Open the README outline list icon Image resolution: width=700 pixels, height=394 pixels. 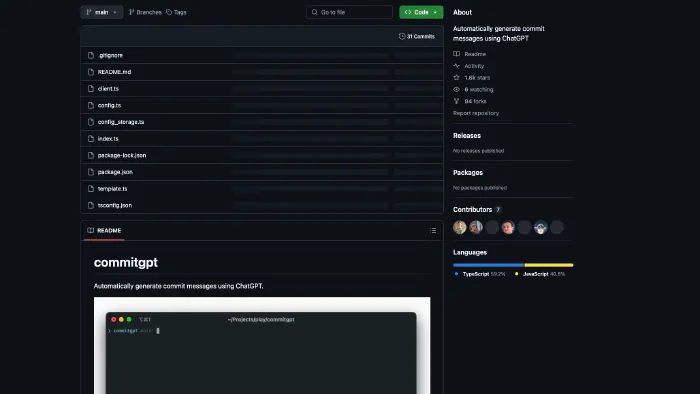point(433,230)
